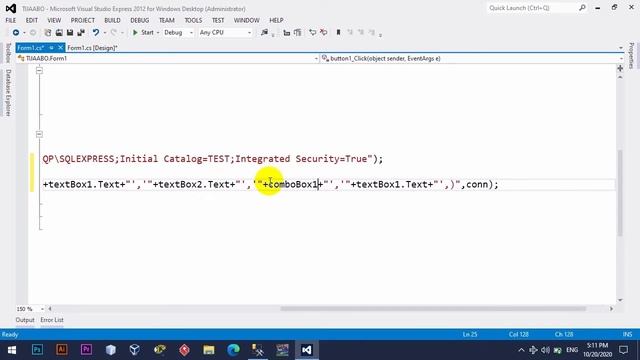
Task: Click the vertical scrollbar thumb of editor
Action: (x=620, y=193)
